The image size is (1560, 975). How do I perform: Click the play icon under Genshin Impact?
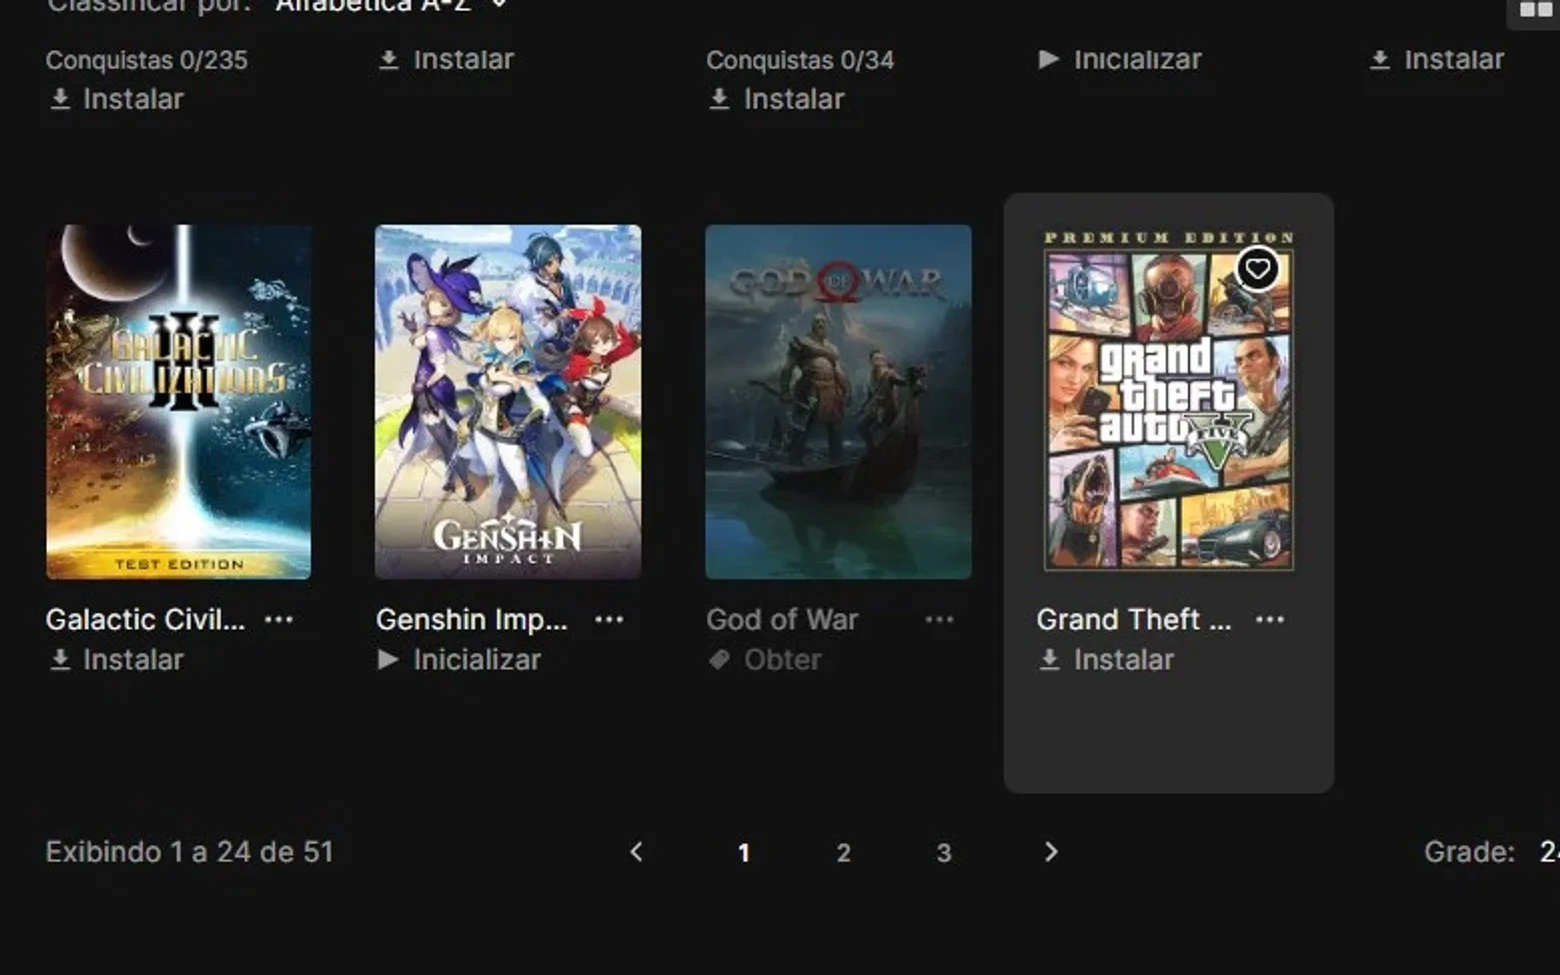388,660
